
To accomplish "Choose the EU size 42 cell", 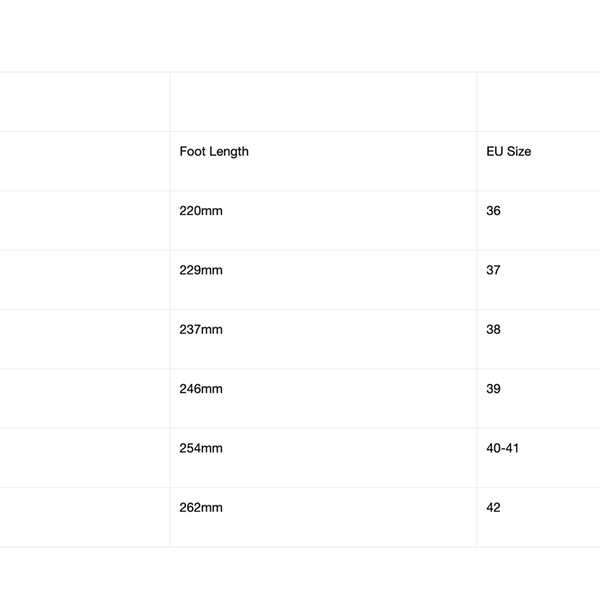I will pyautogui.click(x=494, y=508).
